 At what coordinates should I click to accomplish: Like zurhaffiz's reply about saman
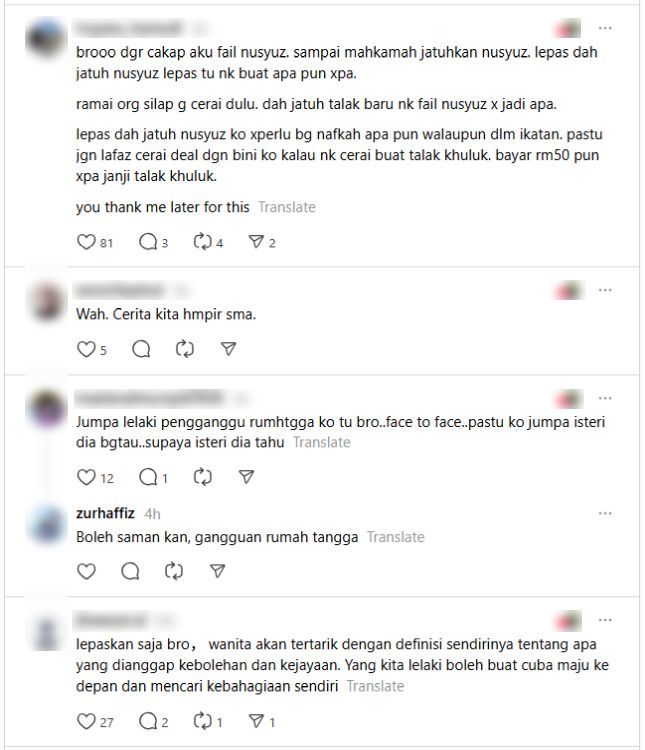[86, 571]
